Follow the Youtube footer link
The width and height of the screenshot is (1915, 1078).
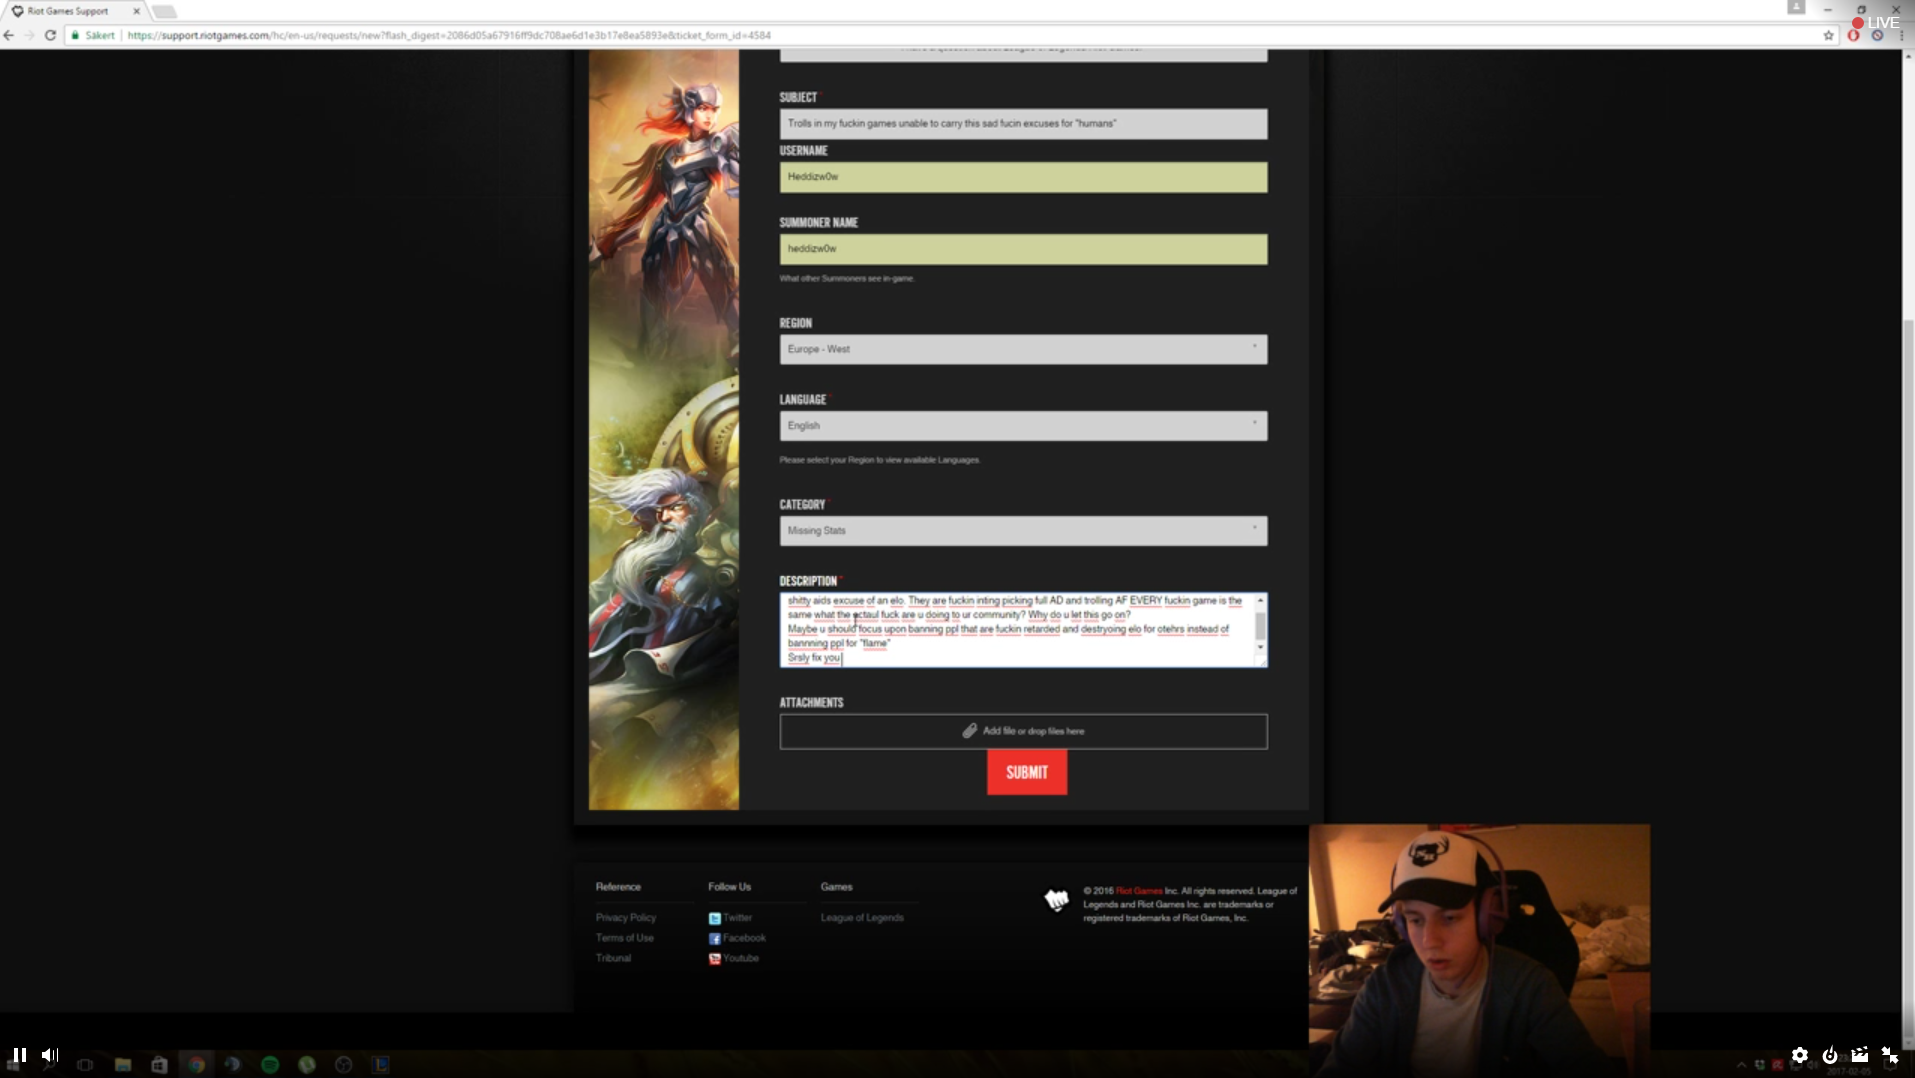coord(734,958)
